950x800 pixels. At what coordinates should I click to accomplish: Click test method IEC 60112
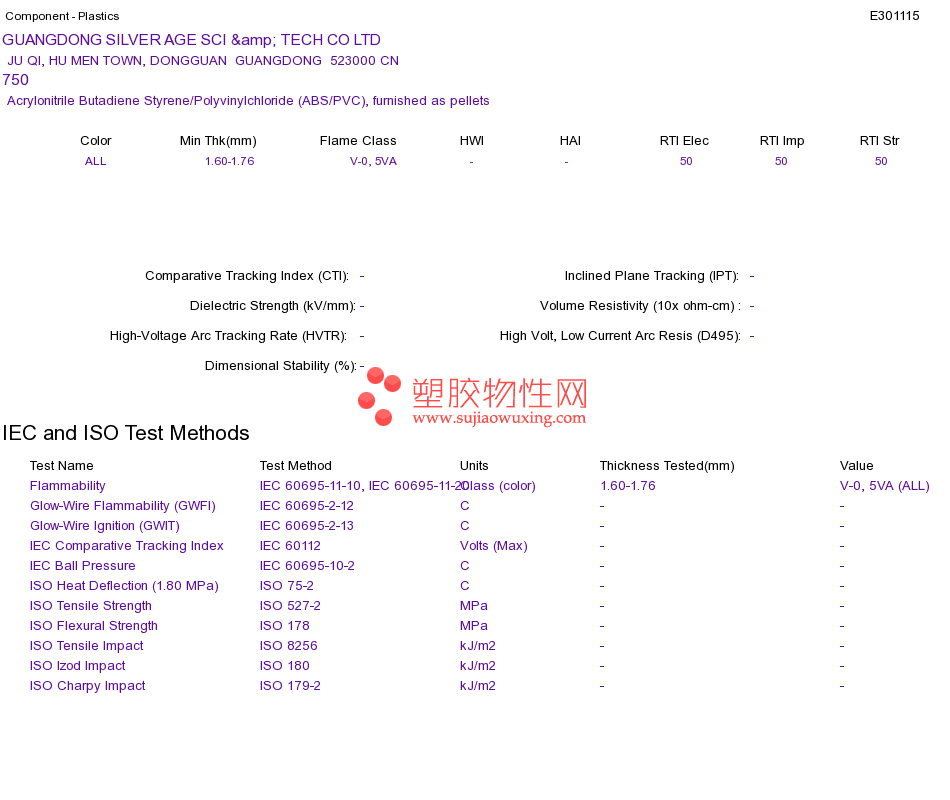pos(290,546)
